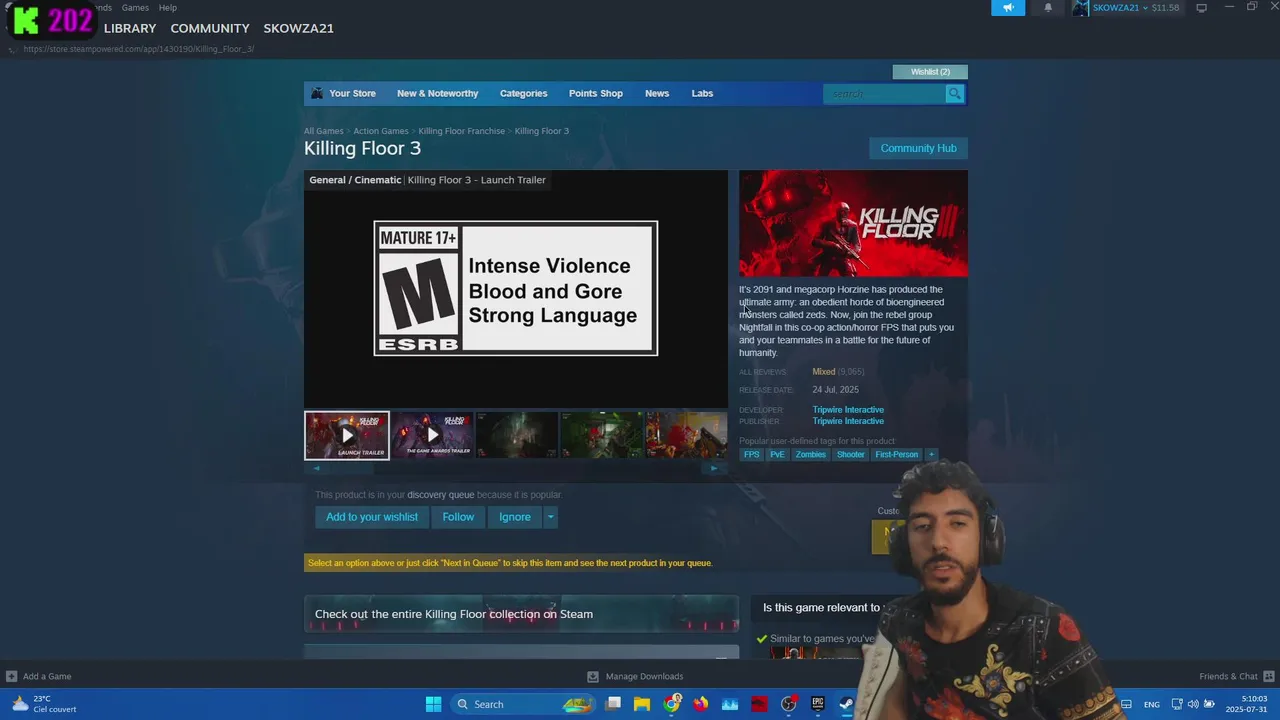1280x720 pixels.
Task: Click the All Games breadcrumb
Action: pyautogui.click(x=324, y=131)
